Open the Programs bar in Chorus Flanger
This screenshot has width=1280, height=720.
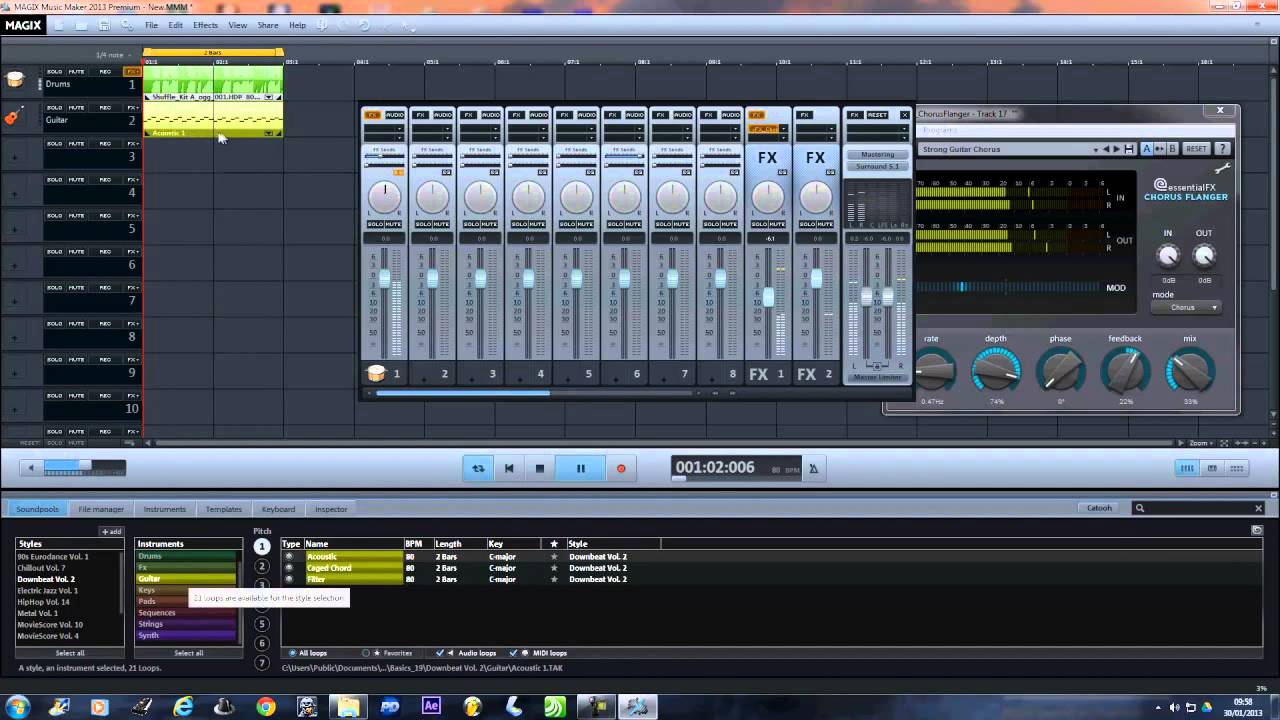1075,131
